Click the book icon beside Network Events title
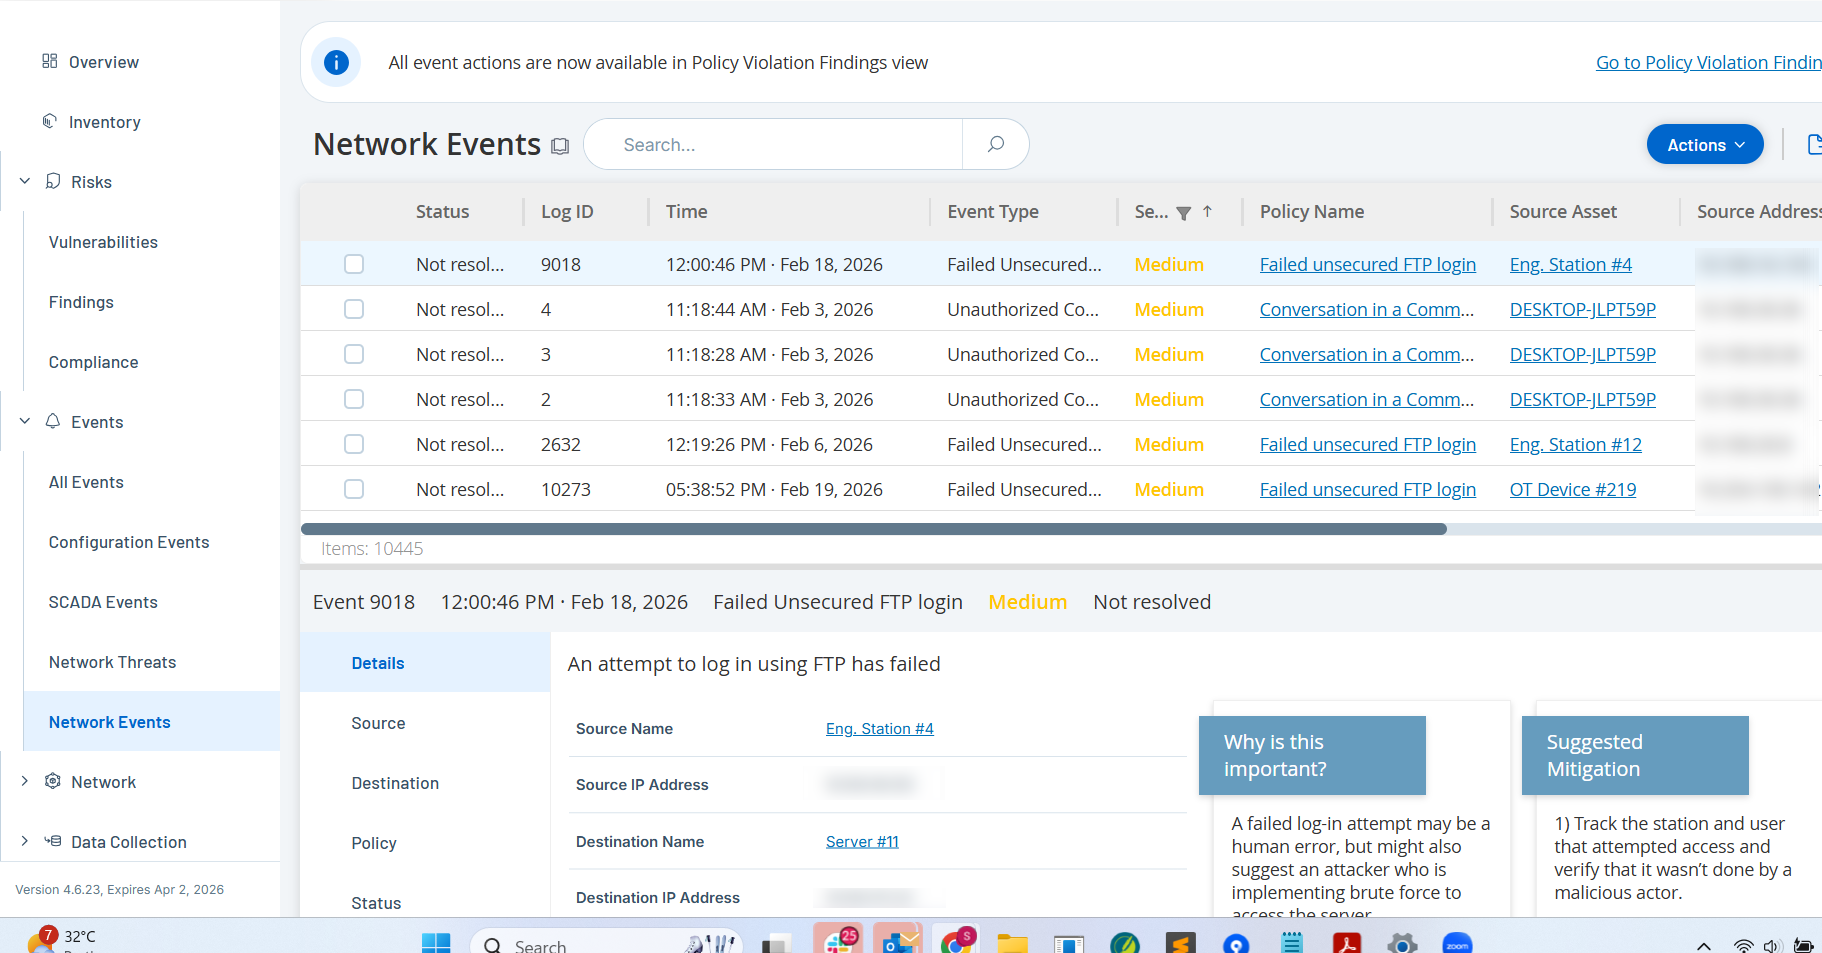Viewport: 1822px width, 953px height. (560, 146)
